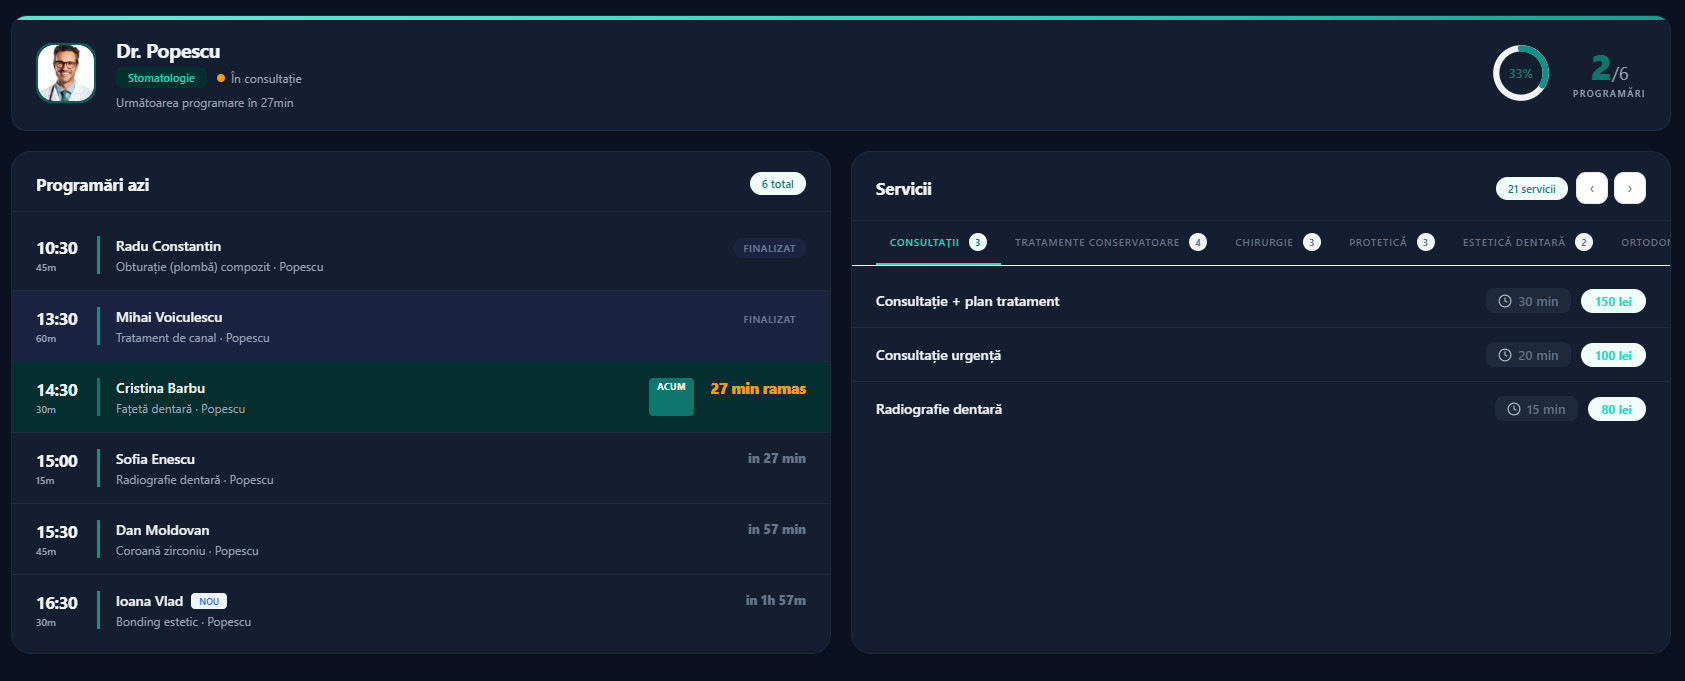Image resolution: width=1685 pixels, height=681 pixels.
Task: Click the Stomatologie specialty tag
Action: [x=161, y=78]
